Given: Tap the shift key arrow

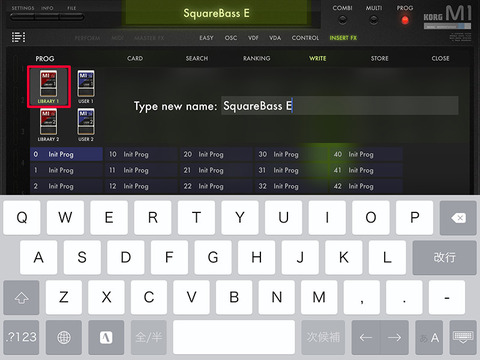Looking at the screenshot, I should point(21,297).
